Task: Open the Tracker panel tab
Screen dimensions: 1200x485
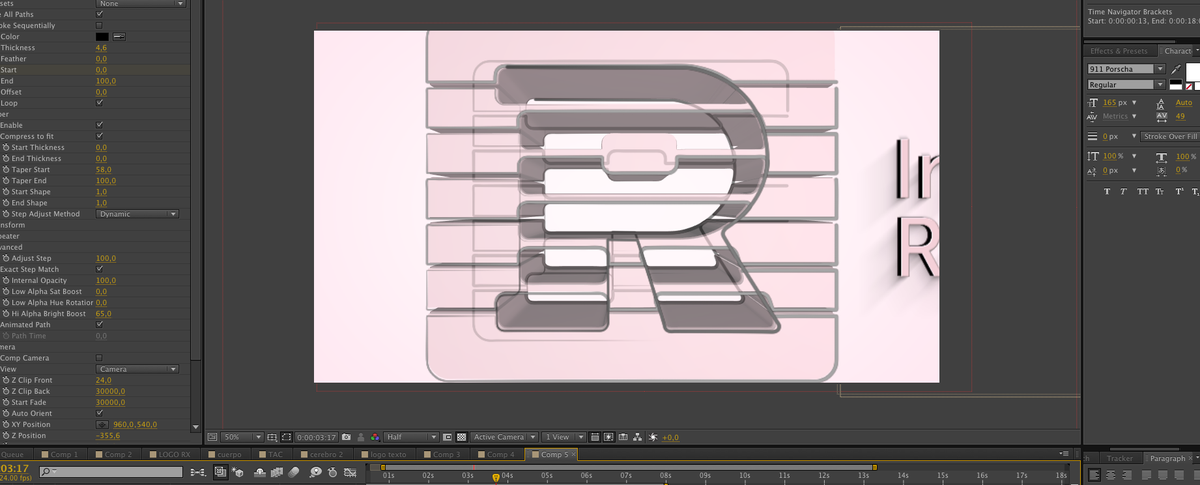Action: [1119, 458]
